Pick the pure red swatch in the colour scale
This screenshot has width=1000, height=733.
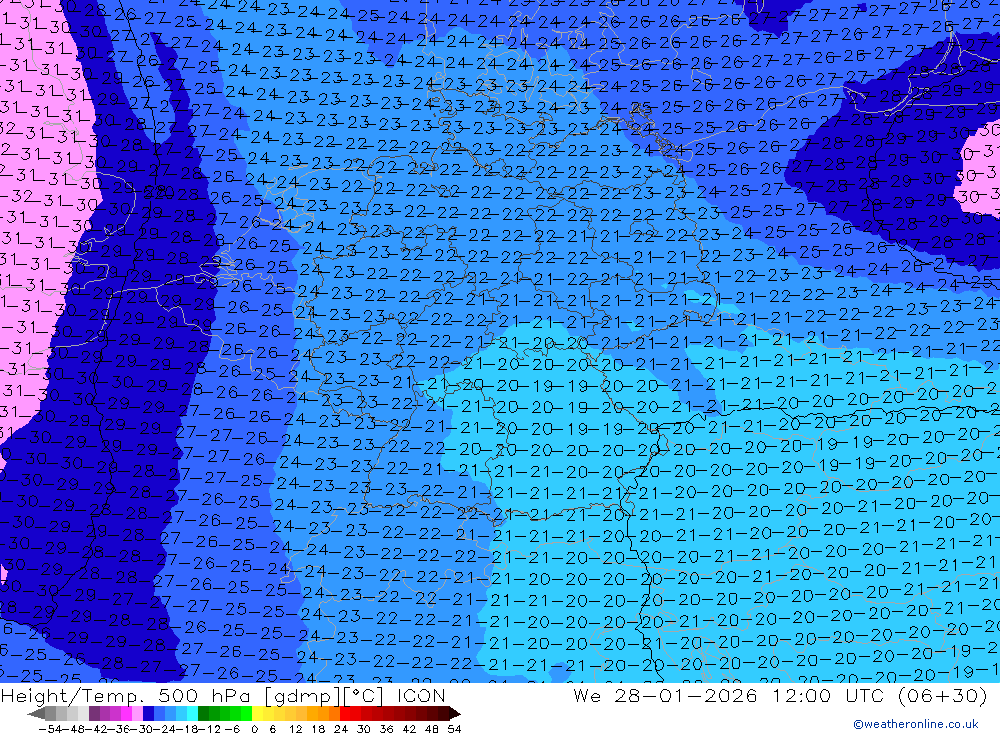pyautogui.click(x=345, y=713)
